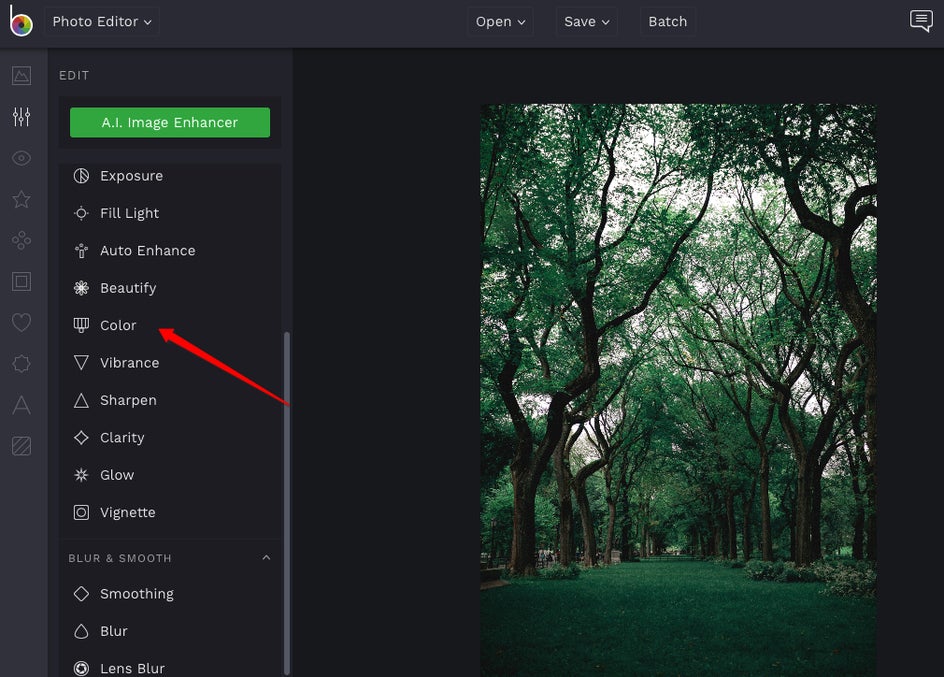944x677 pixels.
Task: Click the Sharpen triangle icon
Action: click(x=81, y=400)
